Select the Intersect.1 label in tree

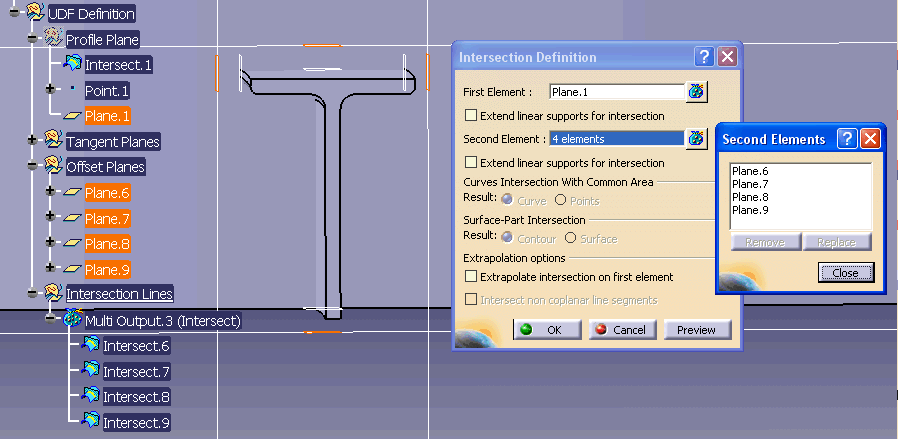click(119, 65)
